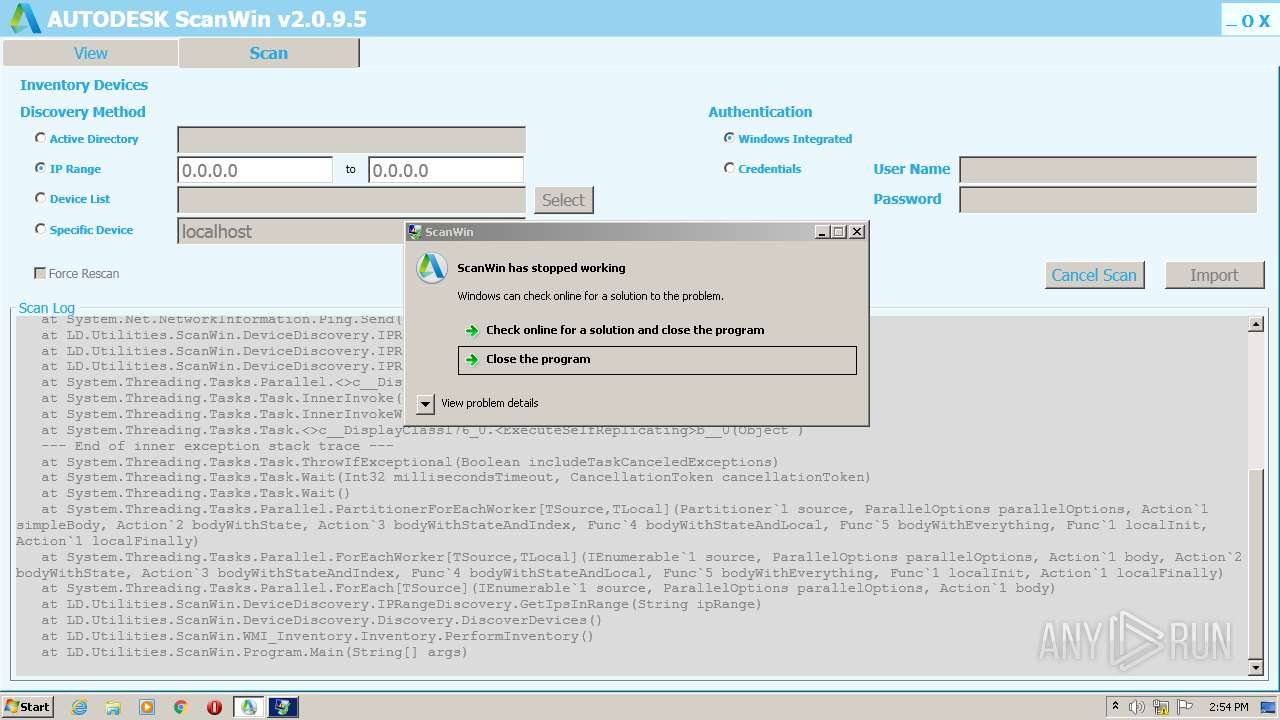The width and height of the screenshot is (1280, 720).
Task: Show hidden system tray icons
Action: (x=1115, y=707)
